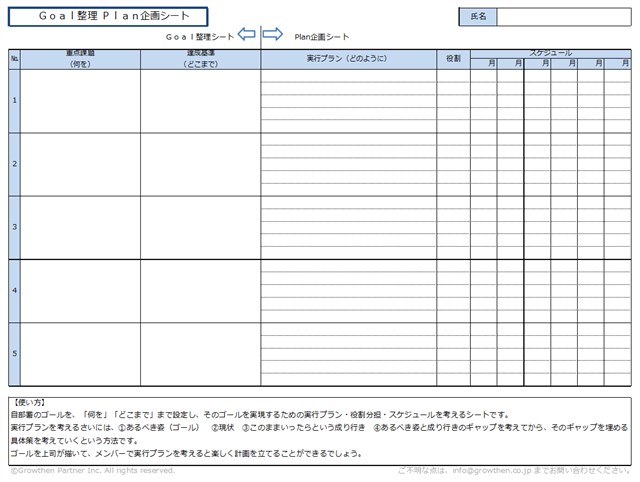Click the 達成基準（どこまで） column header
Screen dimensions: 640x482
pos(200,59)
